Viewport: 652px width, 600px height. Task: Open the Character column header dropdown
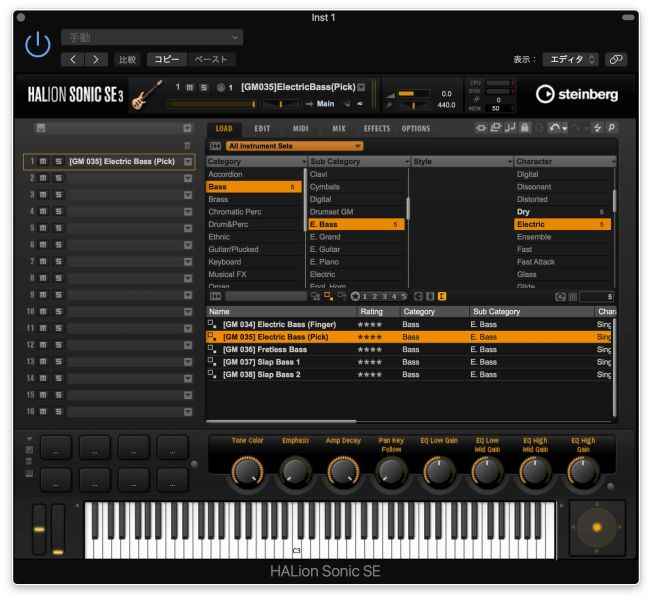(613, 161)
